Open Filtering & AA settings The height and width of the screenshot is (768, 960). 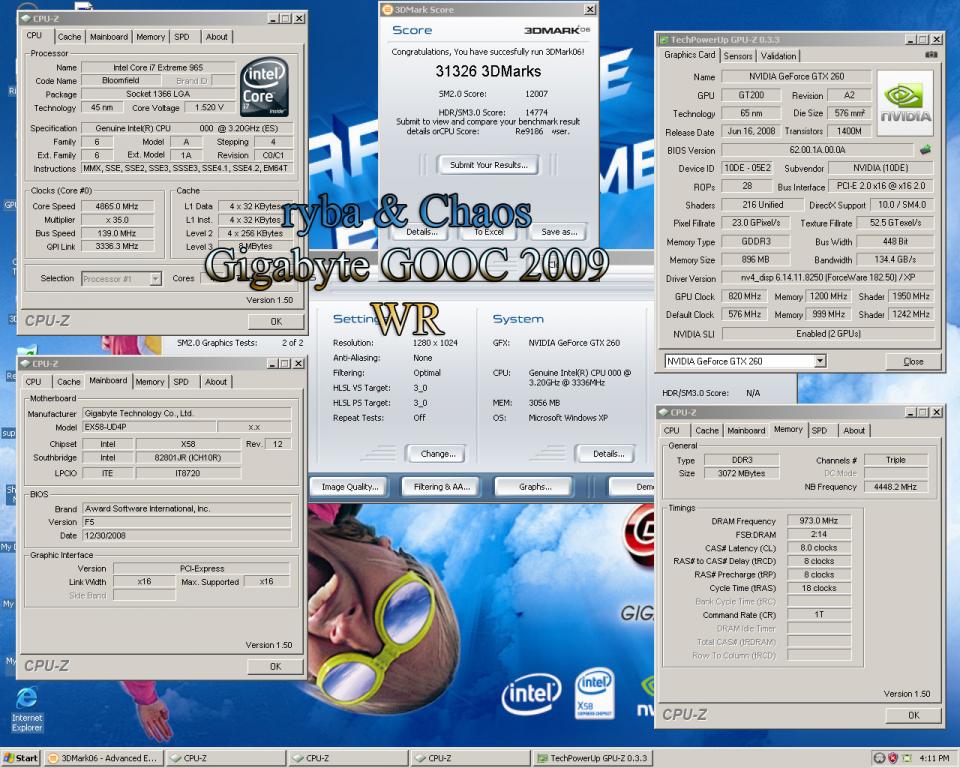pyautogui.click(x=441, y=487)
